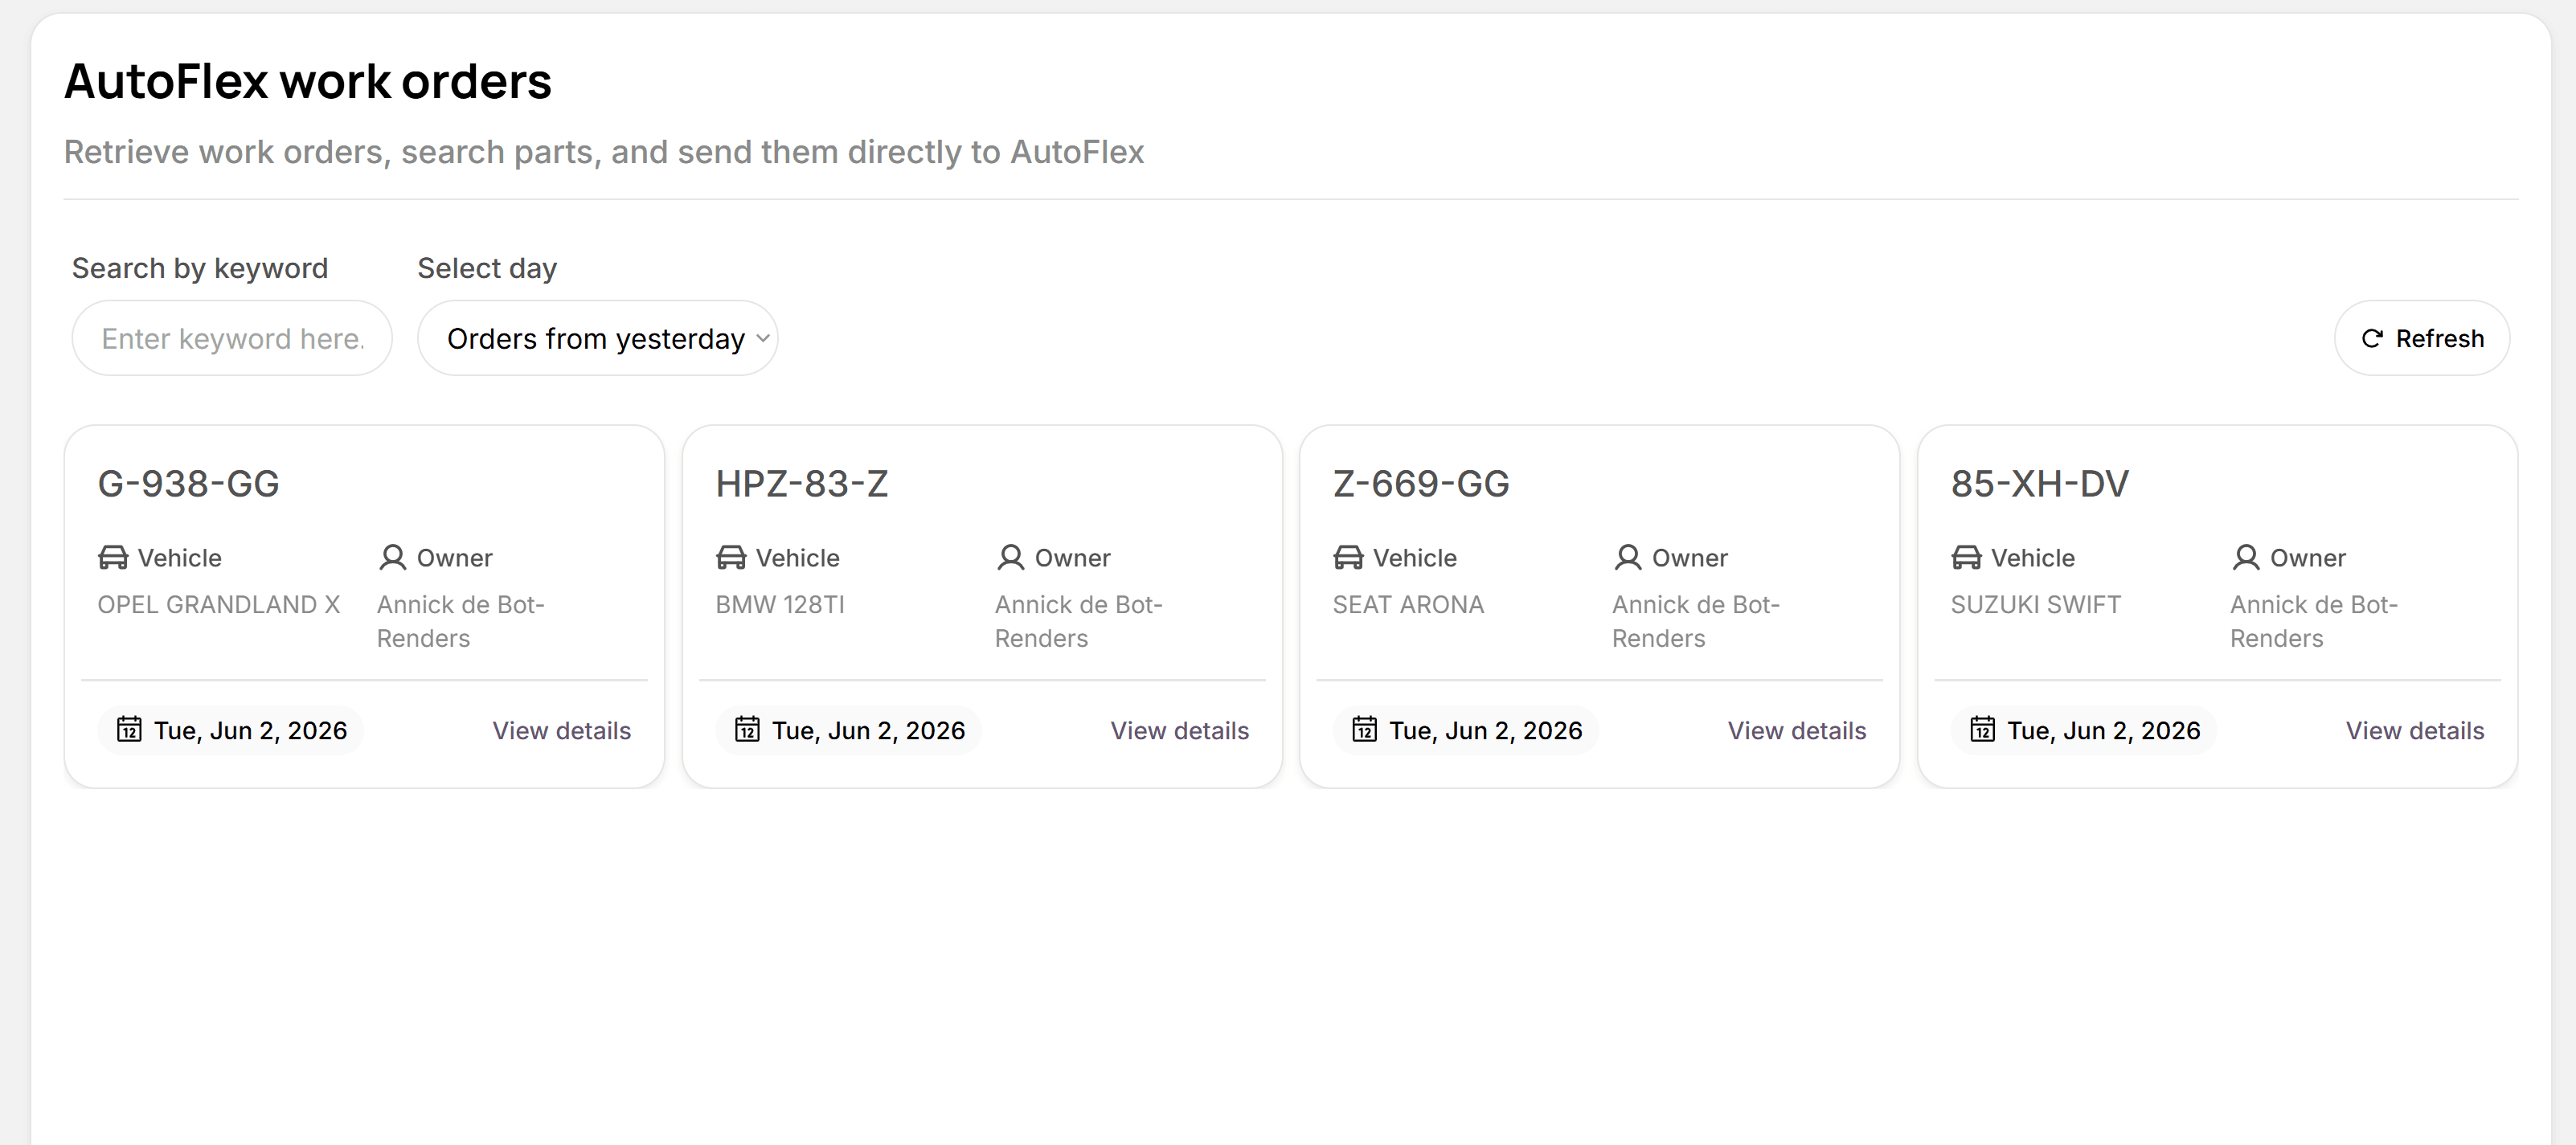Click the AutoFlex work orders heading
The height and width of the screenshot is (1145, 2576).
point(308,81)
